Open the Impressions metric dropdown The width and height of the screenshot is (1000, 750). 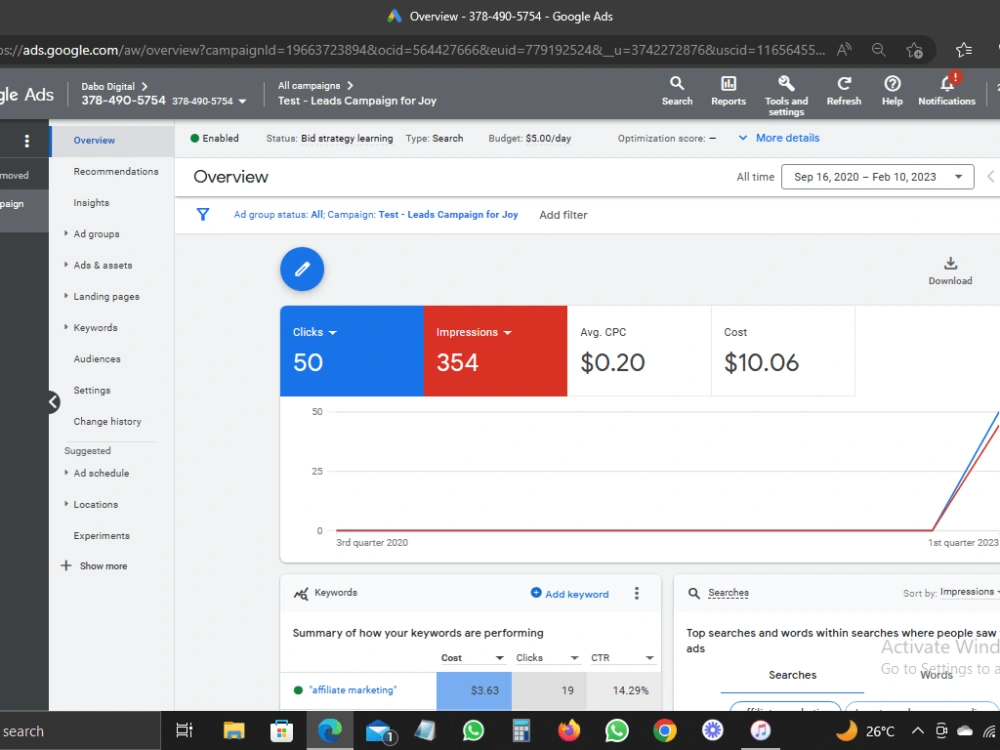[508, 333]
